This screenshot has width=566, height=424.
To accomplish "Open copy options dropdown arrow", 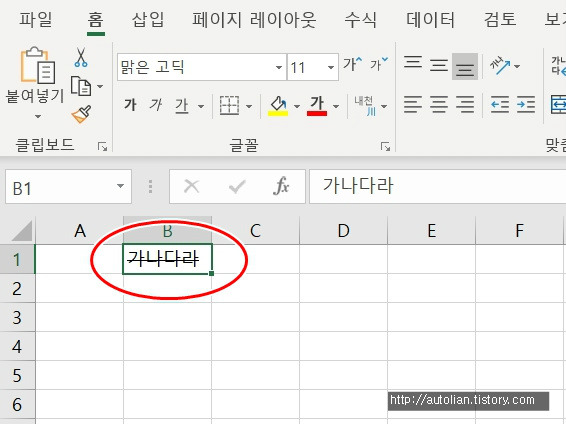I will click(100, 87).
